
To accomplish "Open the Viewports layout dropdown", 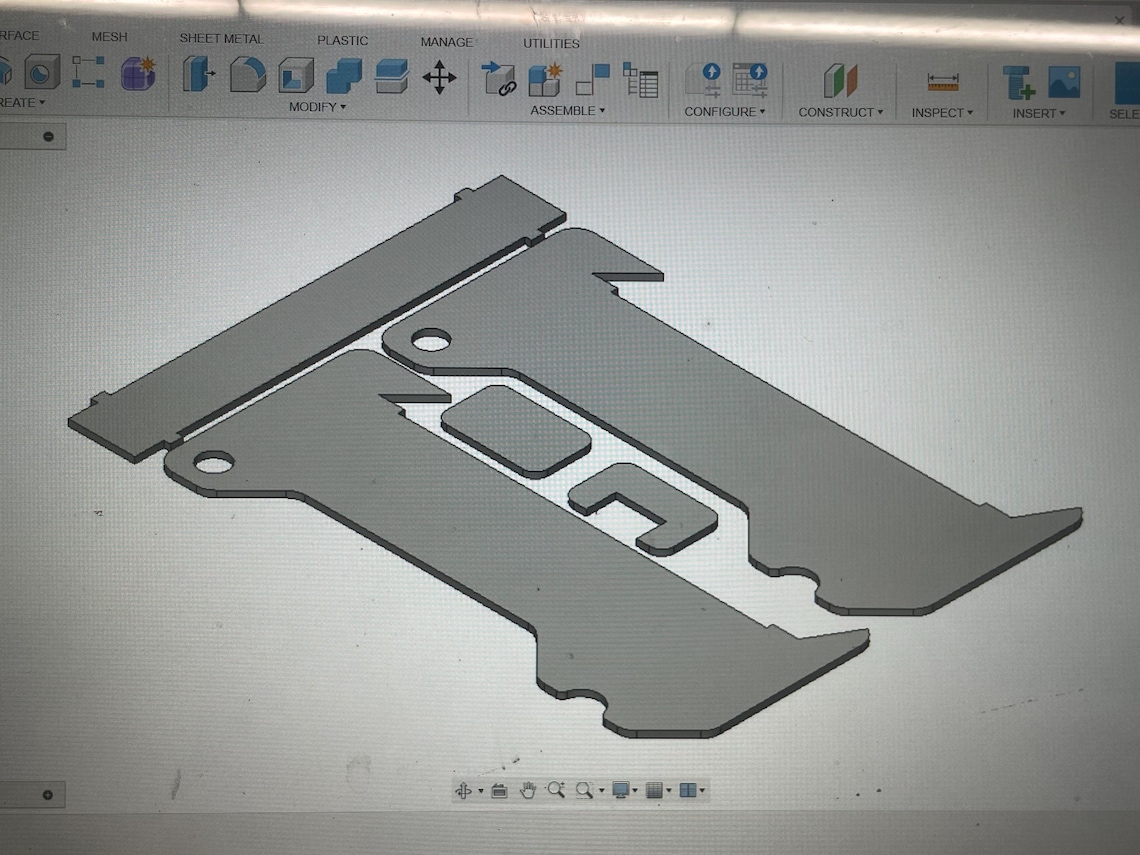I will pyautogui.click(x=691, y=790).
